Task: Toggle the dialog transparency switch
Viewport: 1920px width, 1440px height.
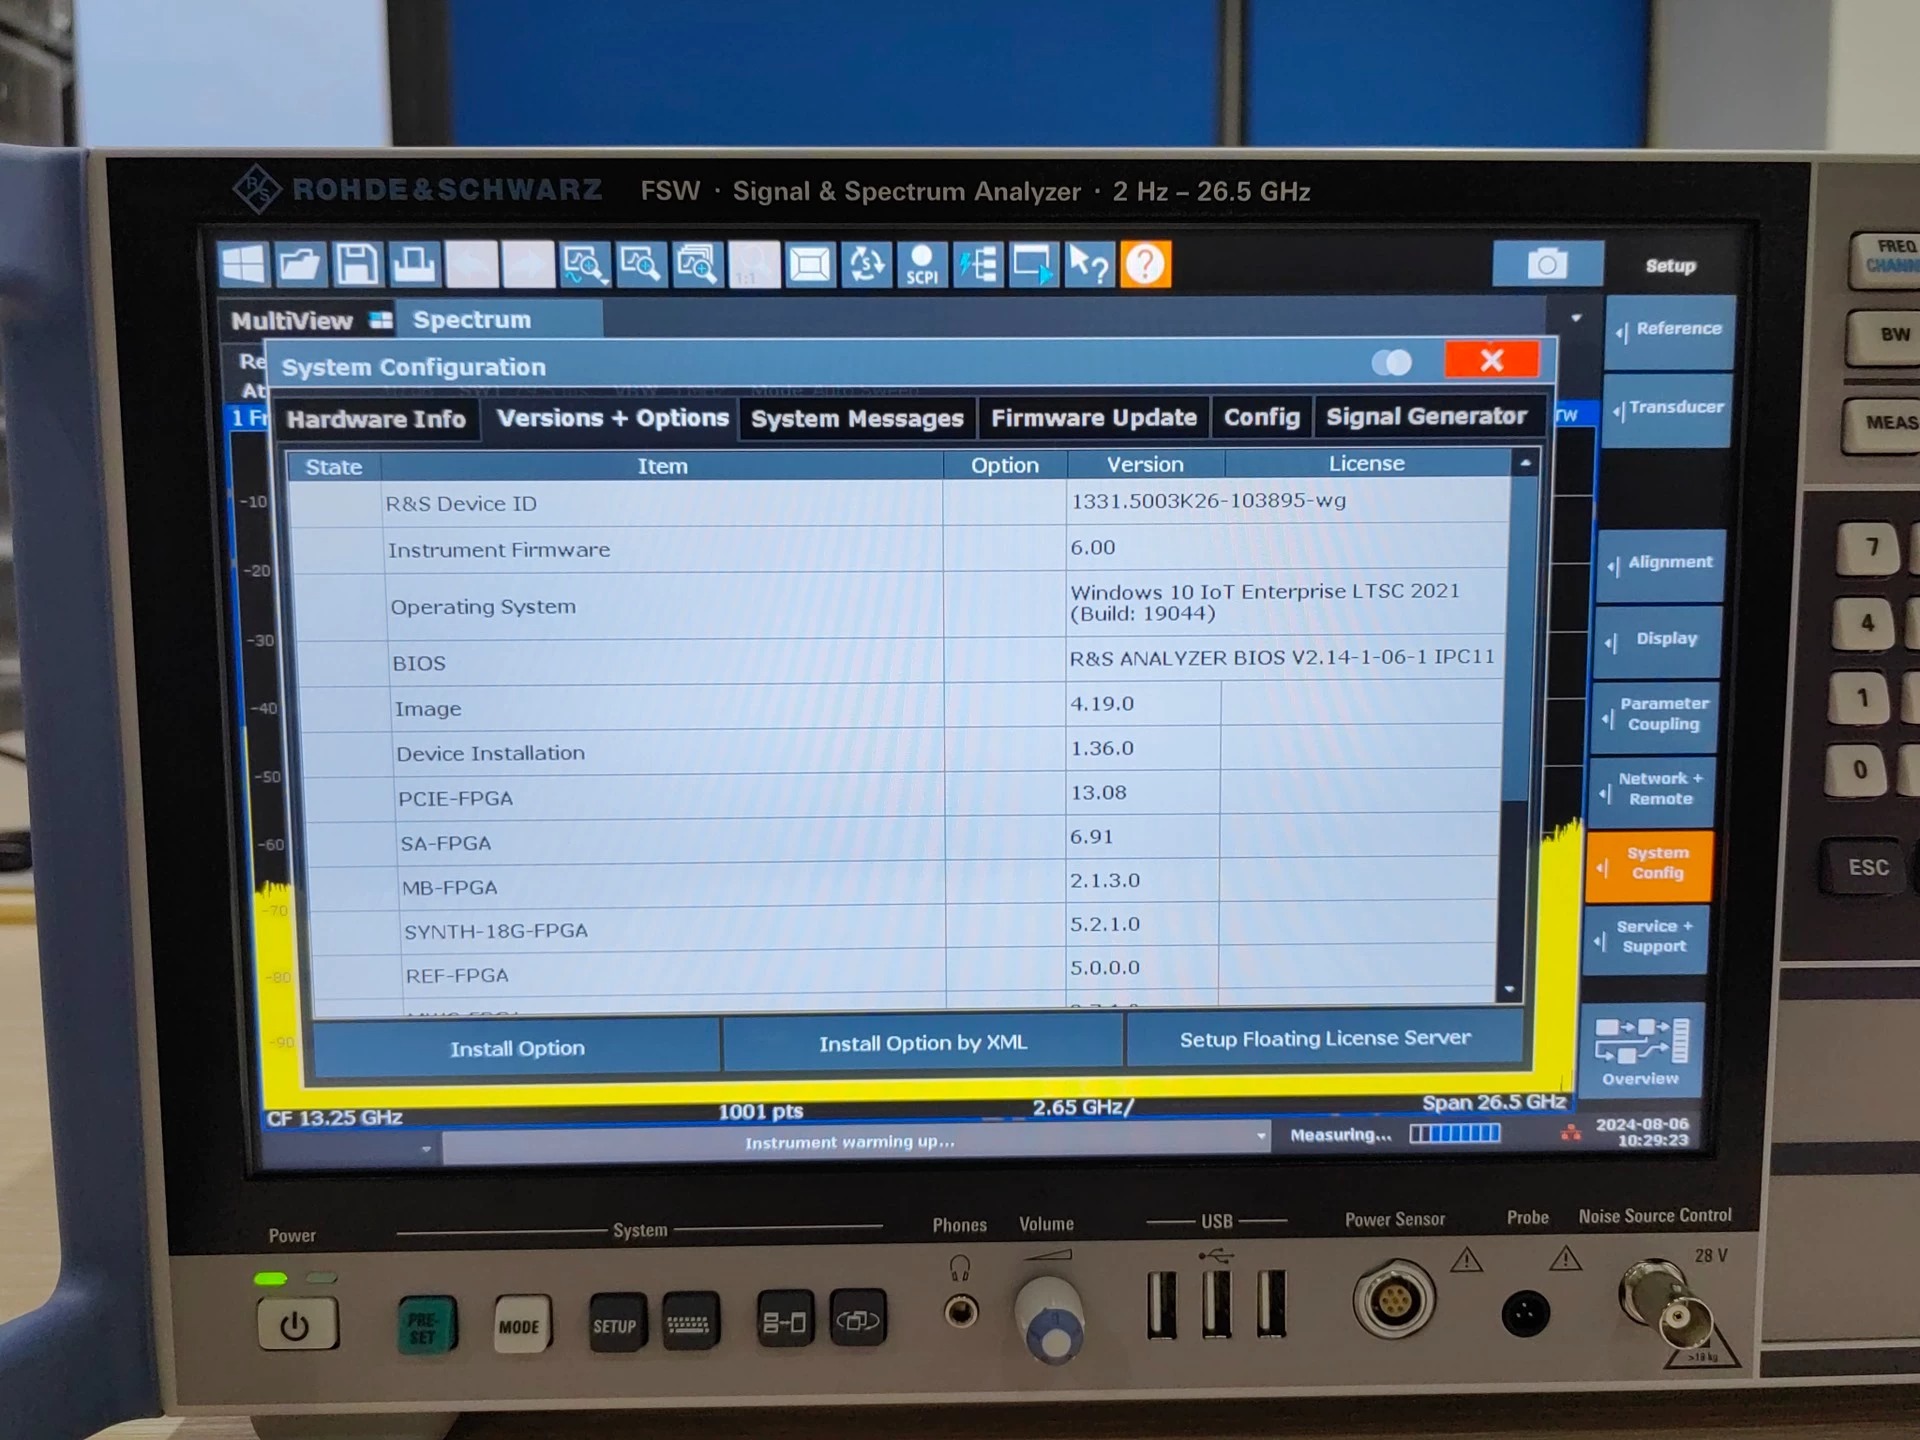Action: tap(1392, 362)
